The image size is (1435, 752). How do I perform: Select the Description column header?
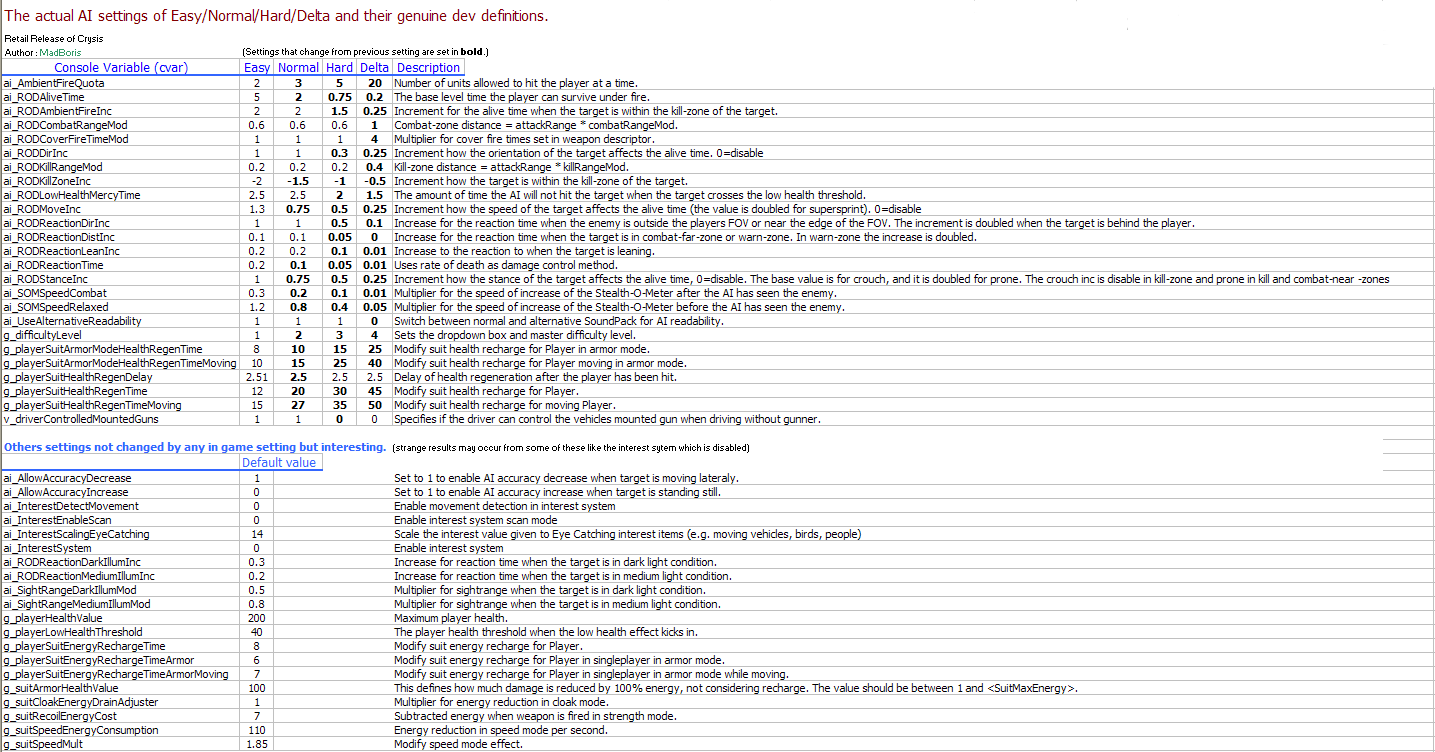[x=429, y=68]
